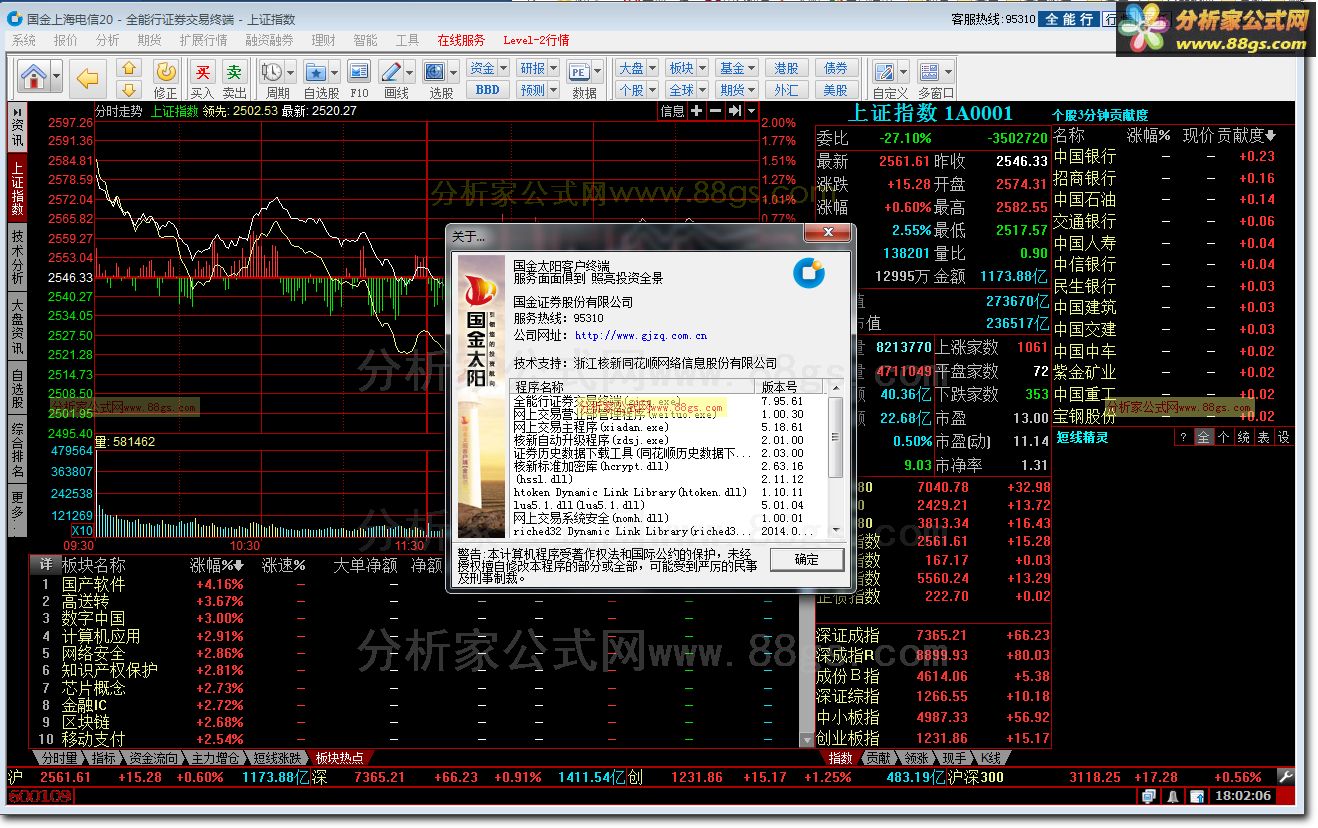
Task: Open the 报价 menu
Action: (x=65, y=40)
